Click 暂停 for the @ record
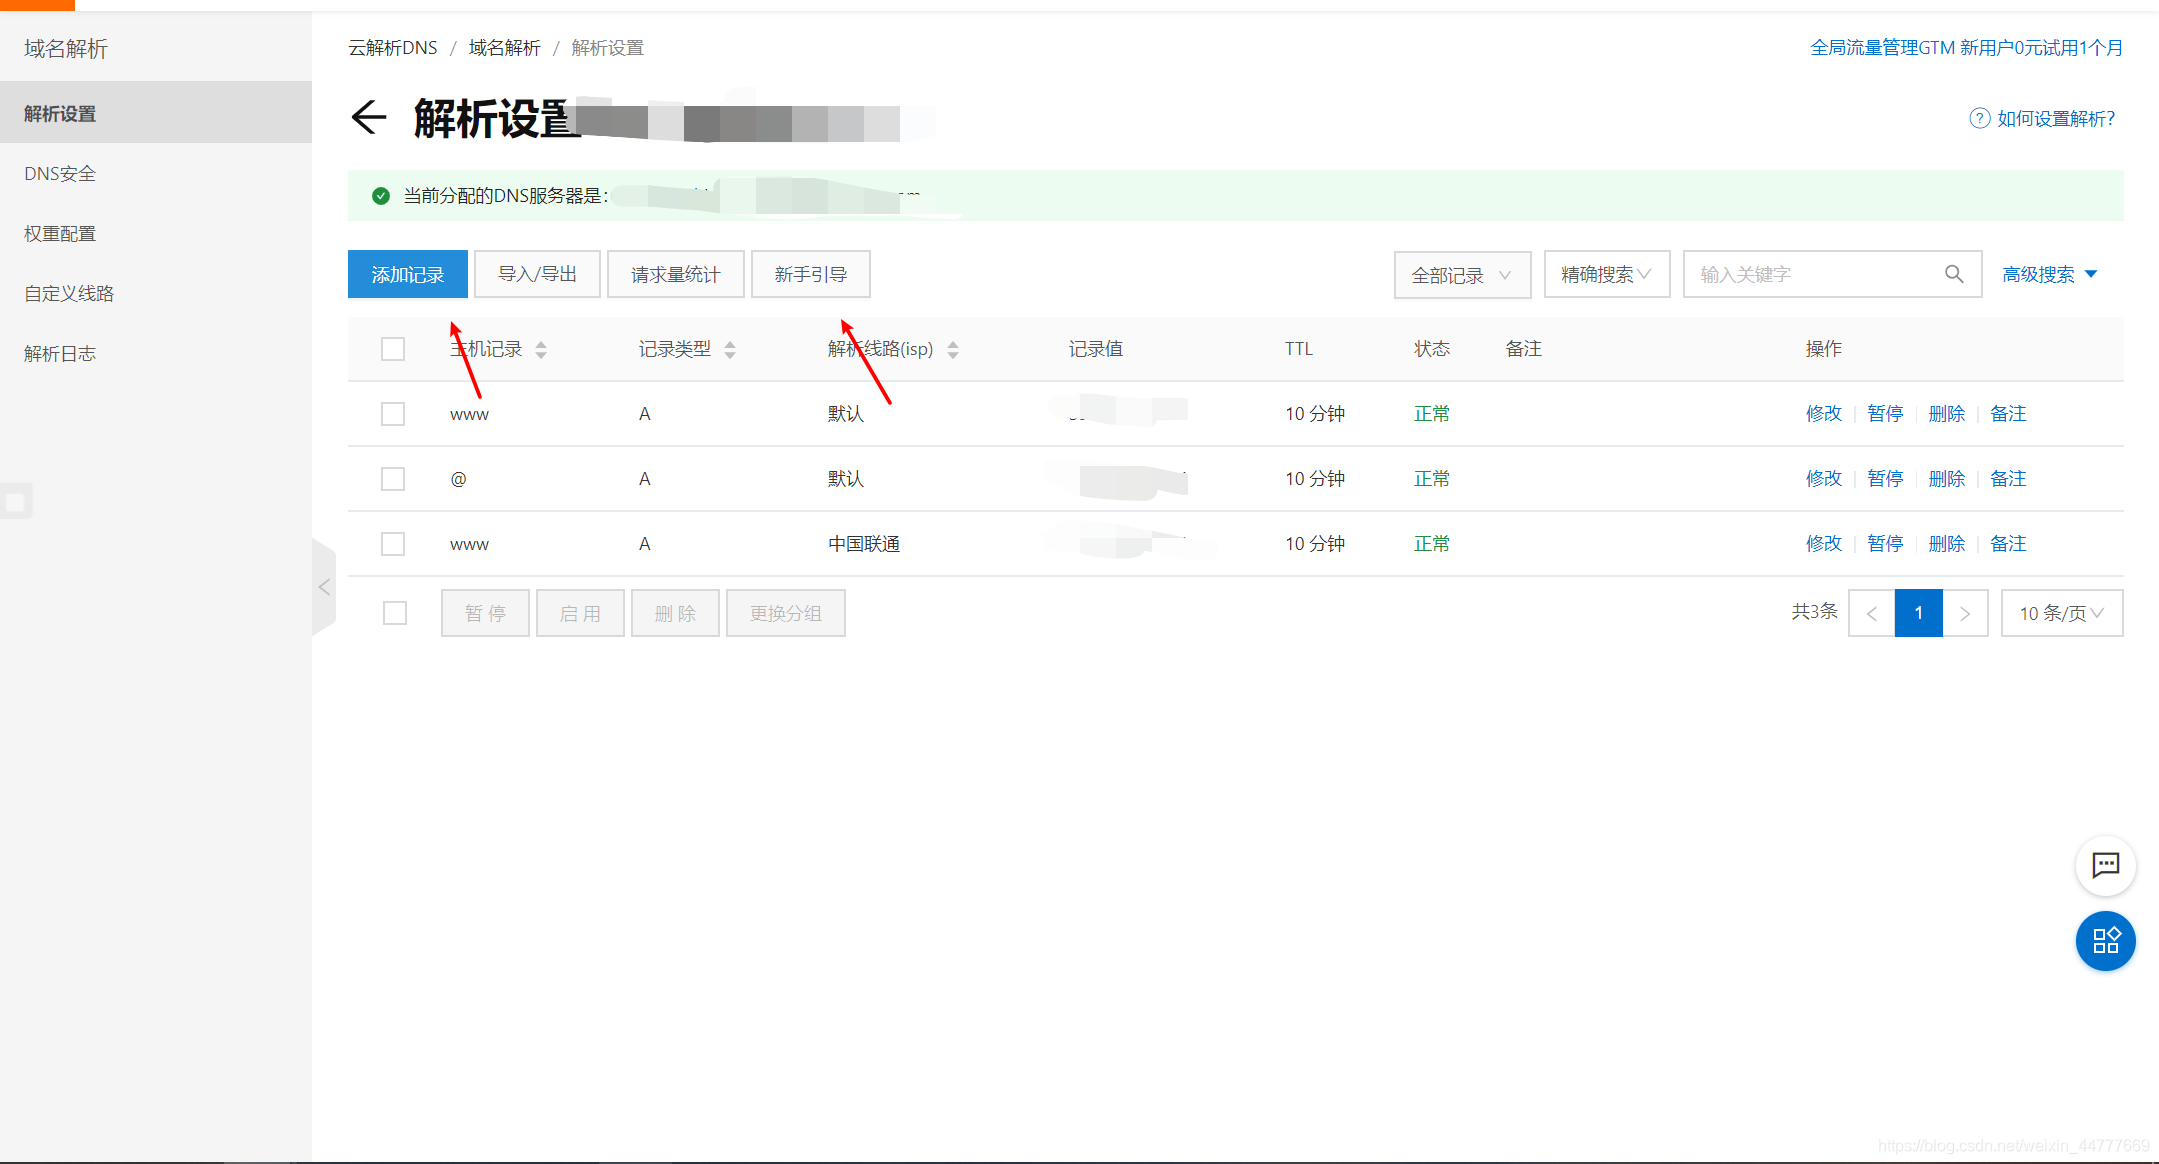The image size is (2159, 1164). click(1885, 479)
